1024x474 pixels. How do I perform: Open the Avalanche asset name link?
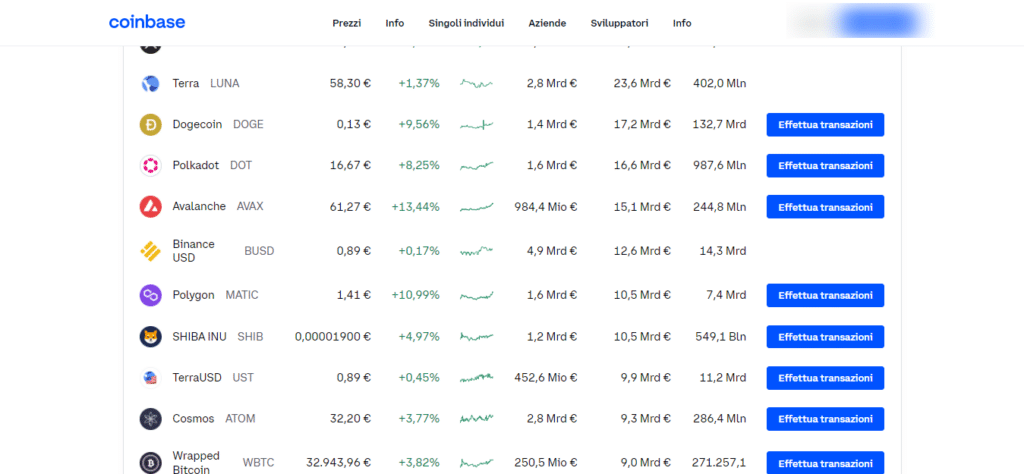[x=199, y=206]
